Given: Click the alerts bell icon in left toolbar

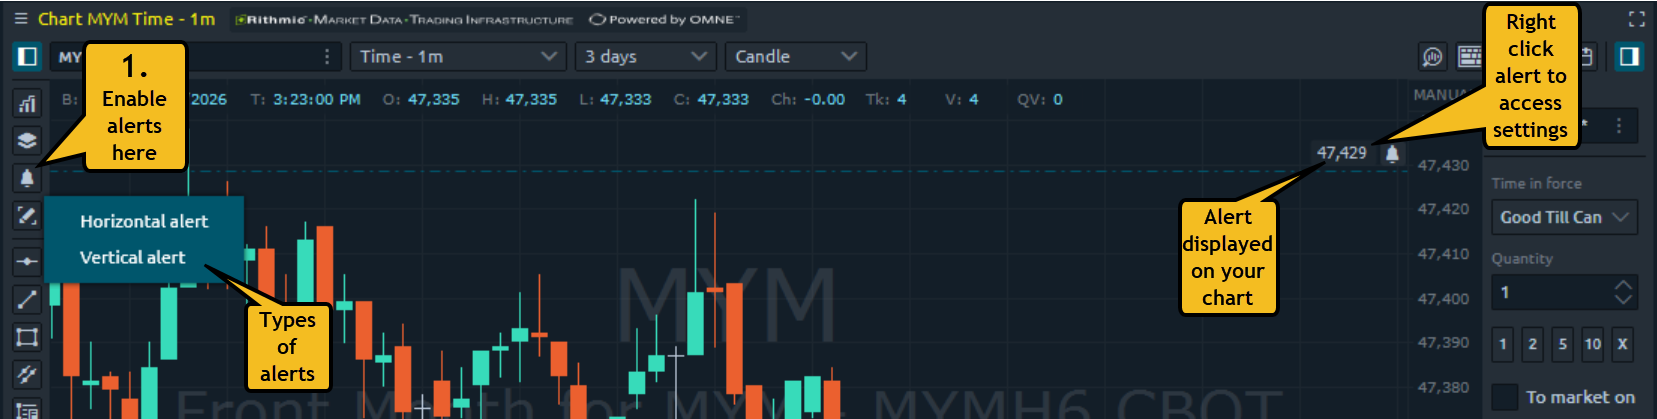Looking at the screenshot, I should [x=27, y=178].
